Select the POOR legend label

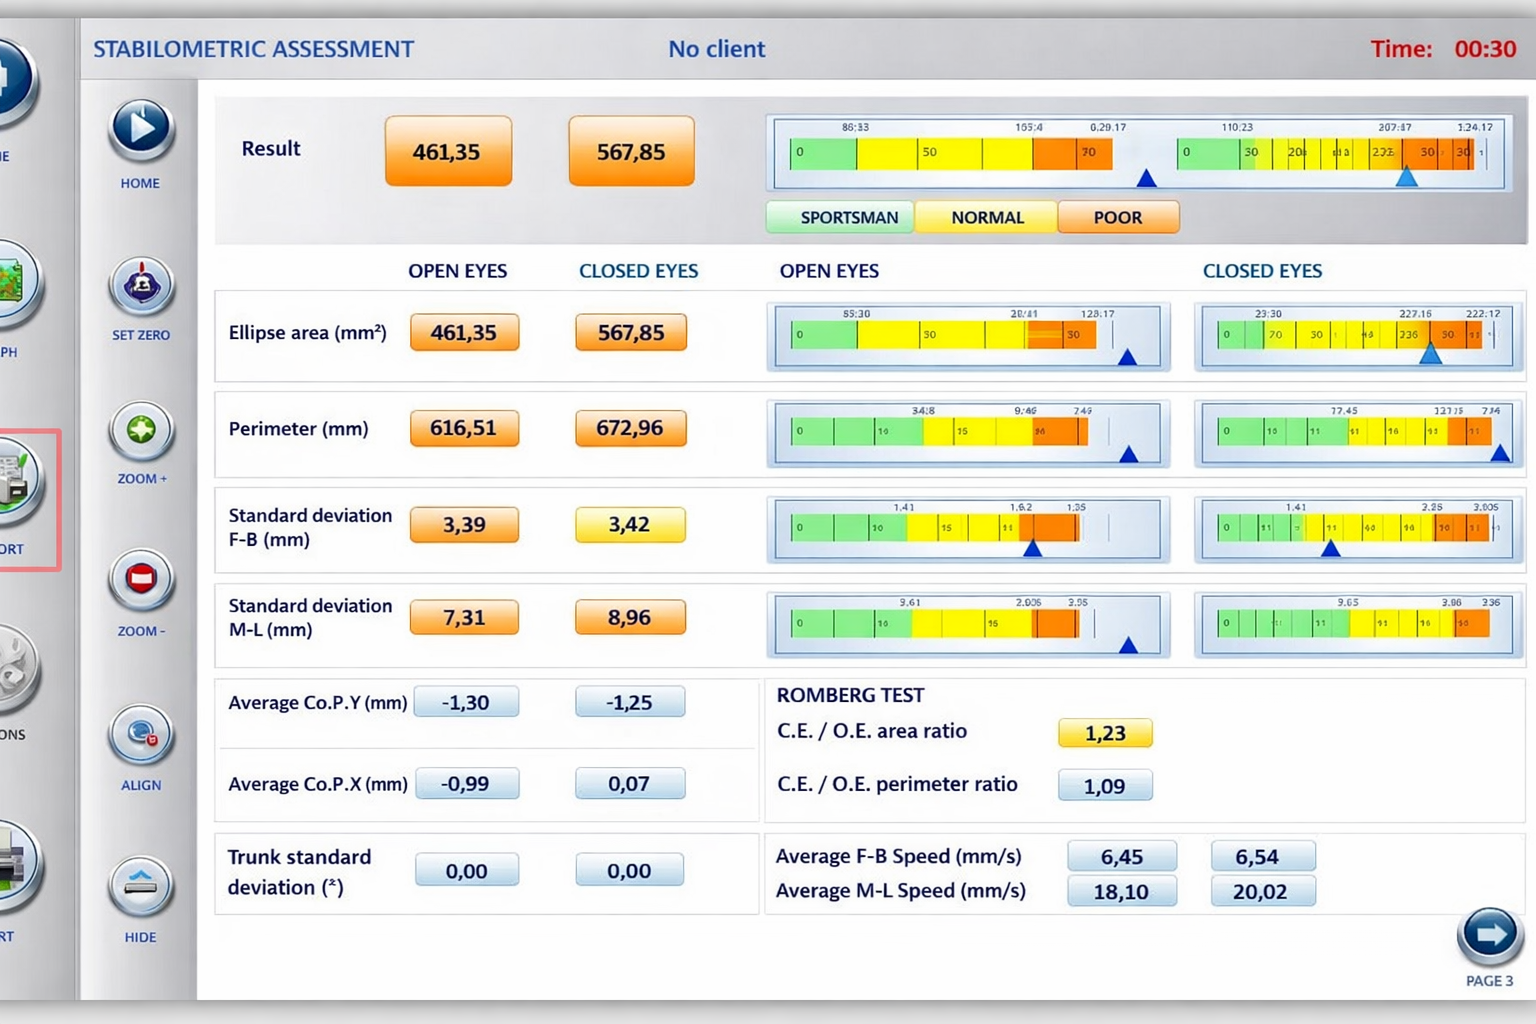point(1117,217)
